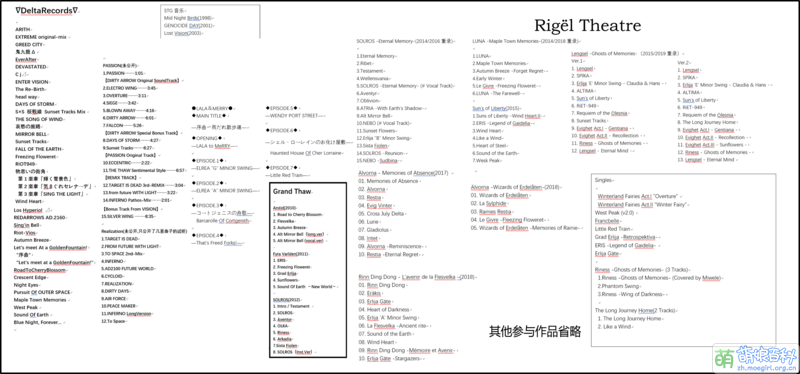This screenshot has width=800, height=374.
Task: Select Alvorna Memories of Absence album heading
Action: click(x=403, y=173)
